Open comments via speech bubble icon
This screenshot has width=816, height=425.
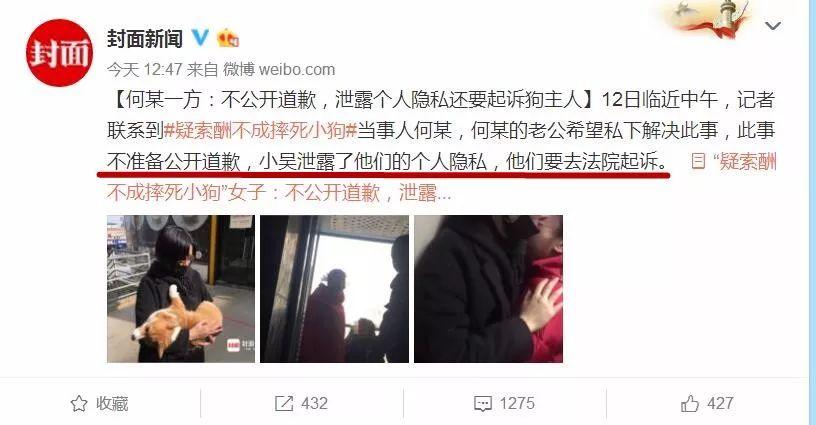tap(482, 404)
